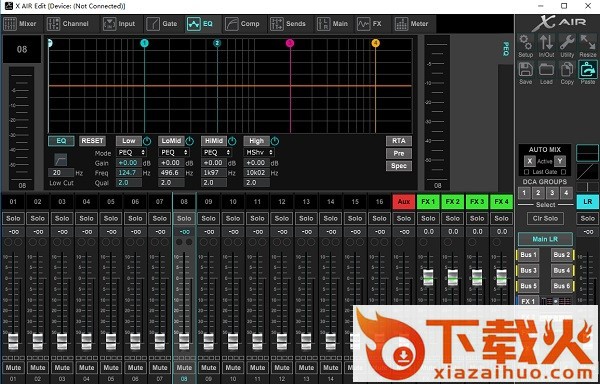Toggle Auto Mix group X
The height and width of the screenshot is (384, 600).
pos(529,161)
